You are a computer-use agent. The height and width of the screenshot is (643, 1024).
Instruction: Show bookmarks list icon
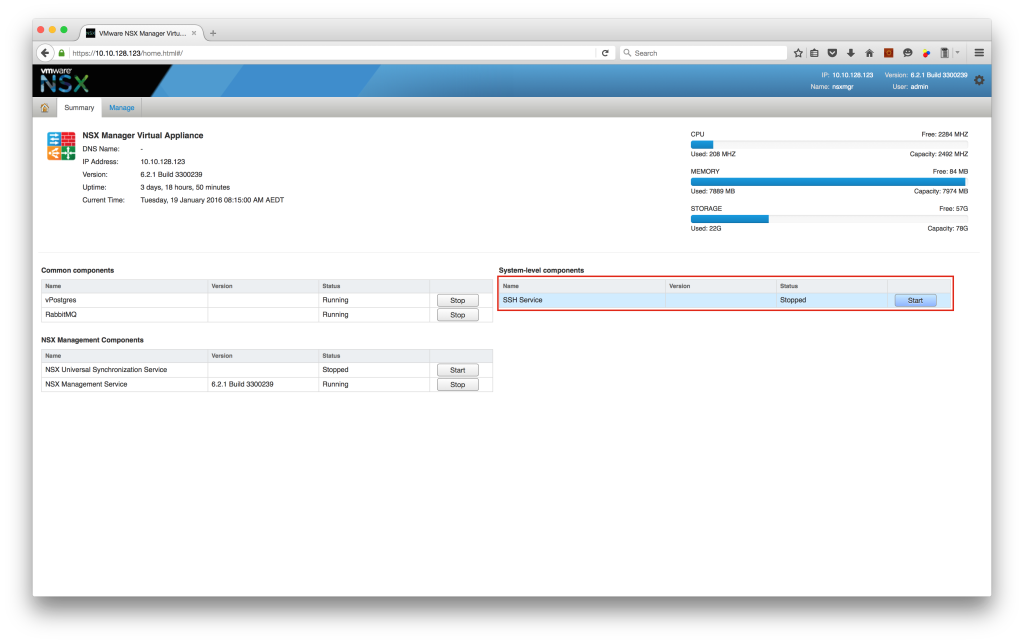814,53
